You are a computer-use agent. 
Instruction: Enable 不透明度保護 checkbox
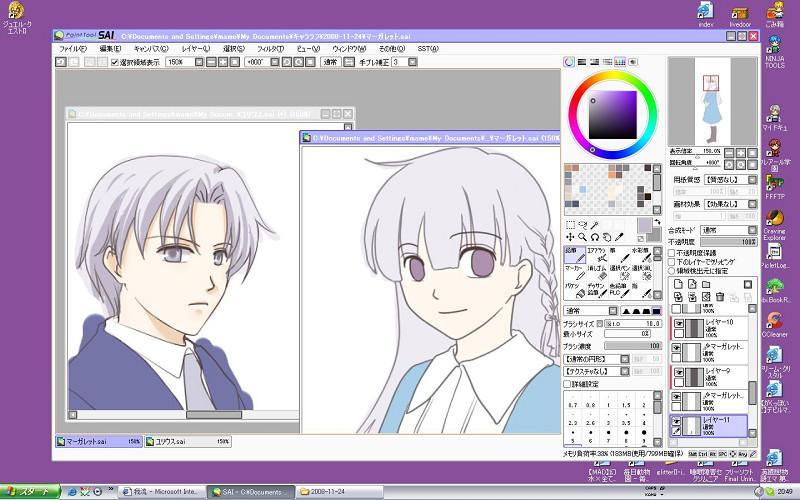tap(672, 253)
